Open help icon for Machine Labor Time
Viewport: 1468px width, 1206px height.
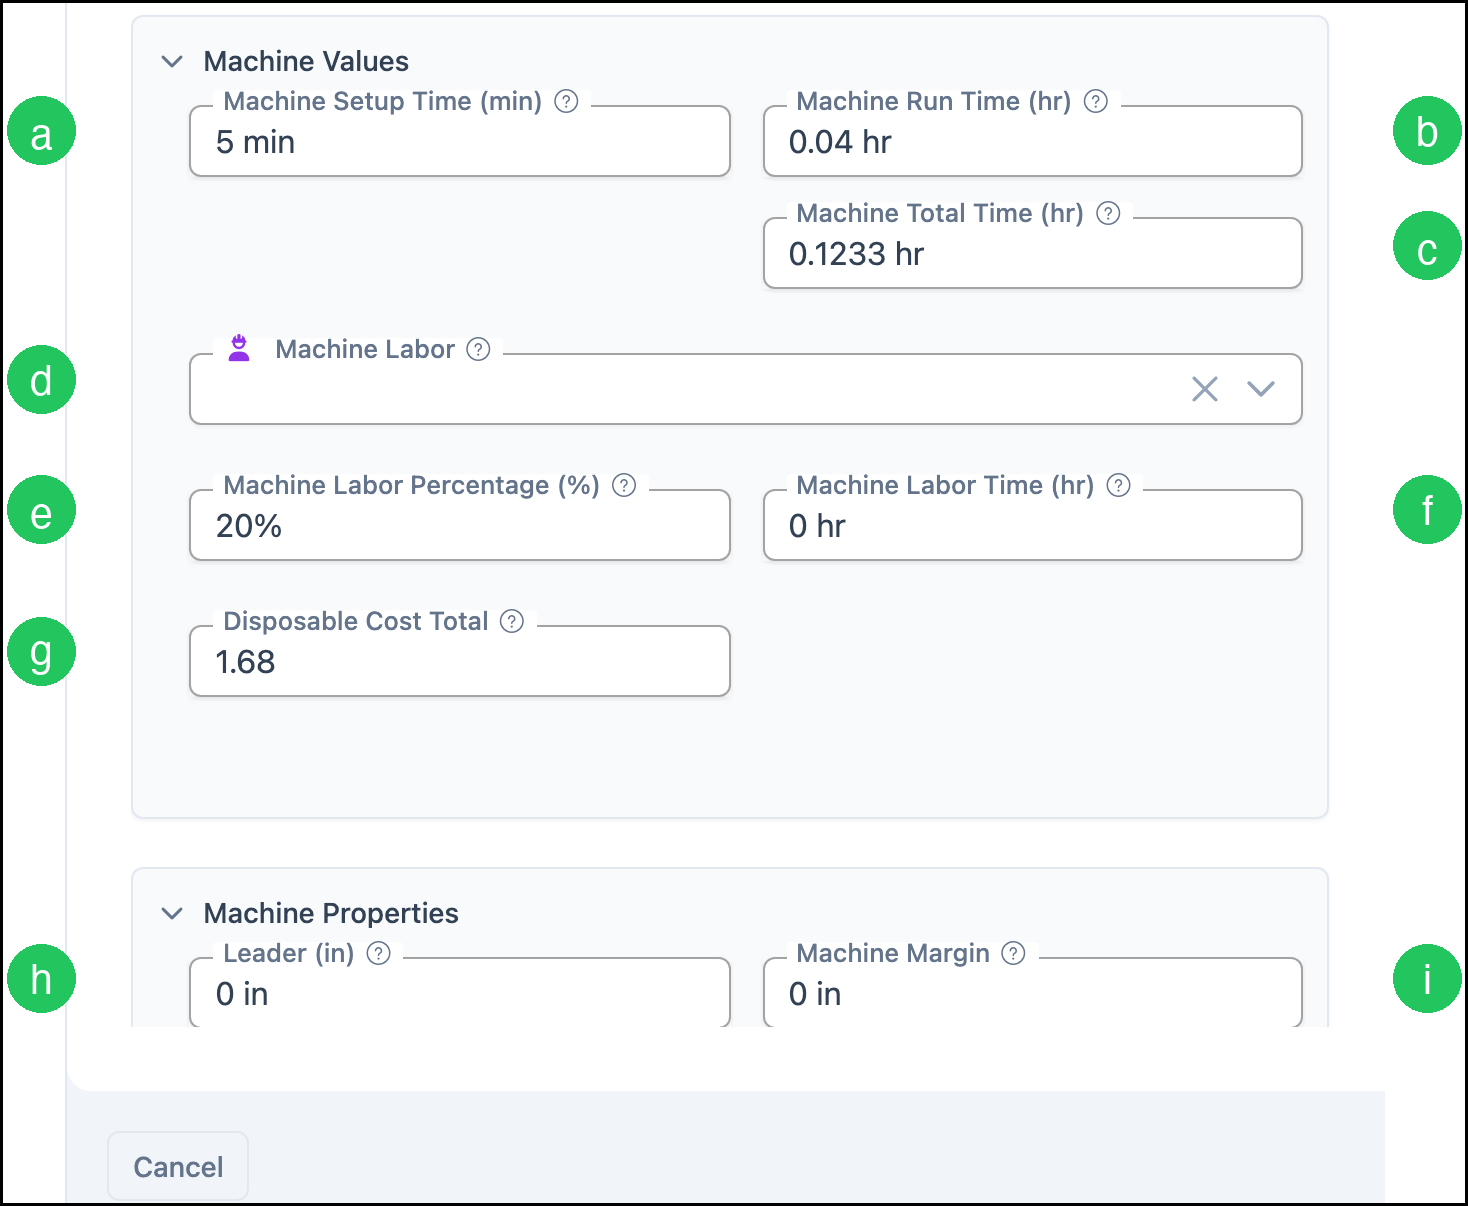click(1119, 485)
